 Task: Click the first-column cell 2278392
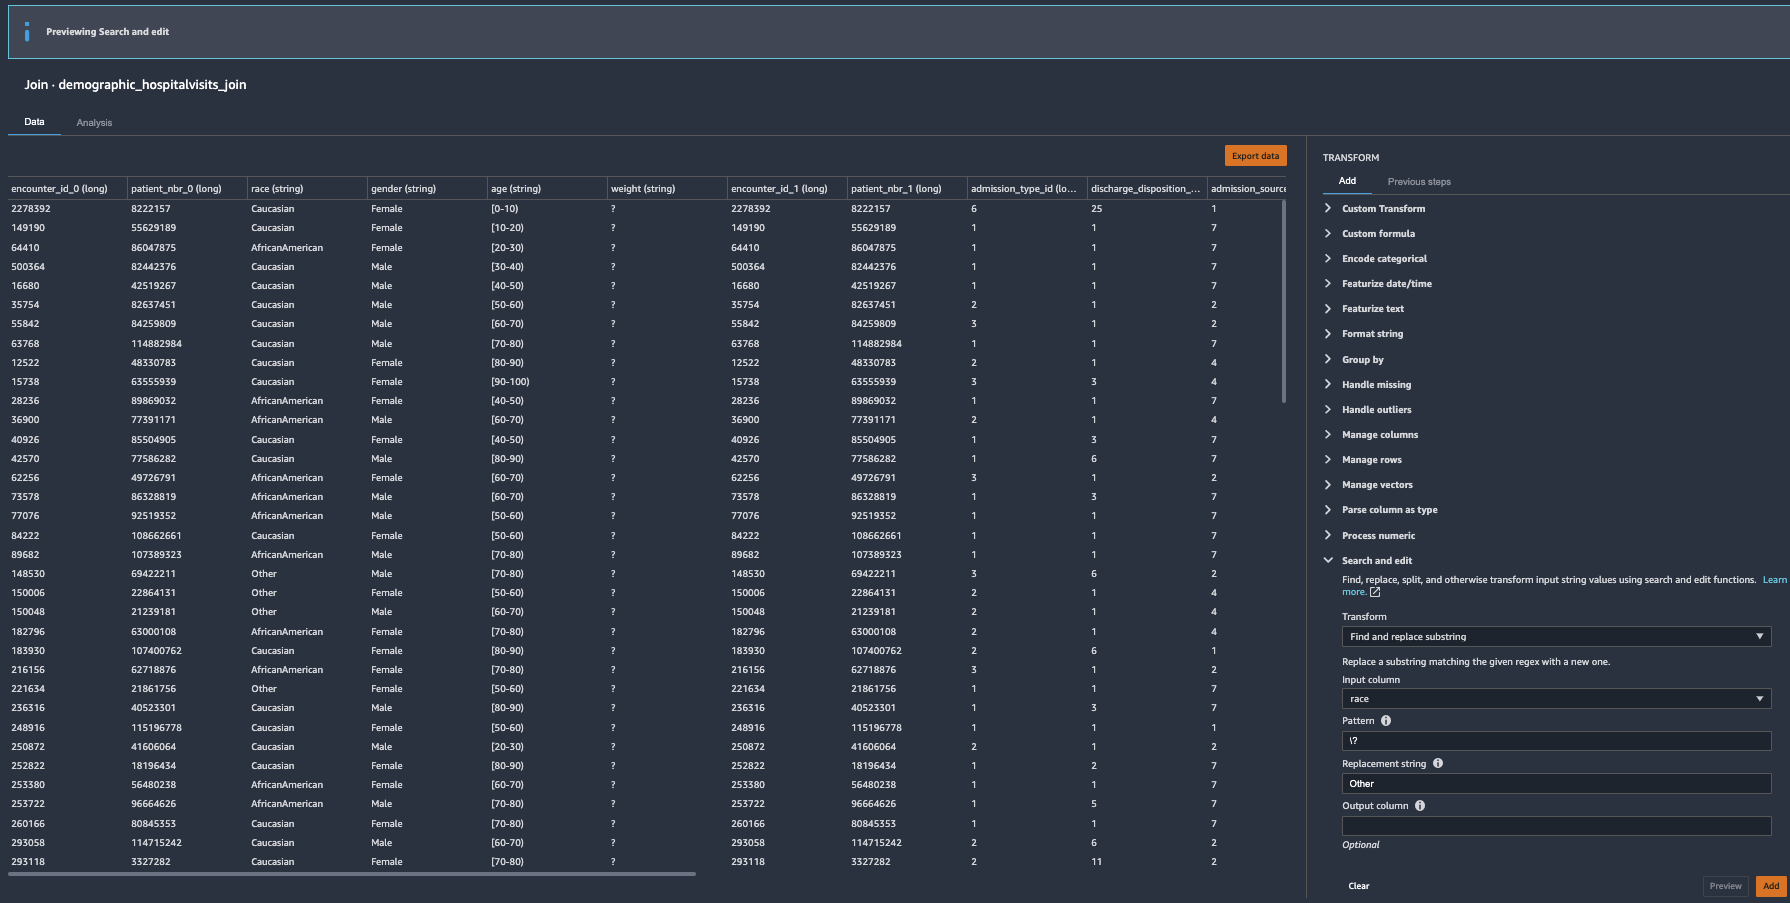(x=31, y=209)
